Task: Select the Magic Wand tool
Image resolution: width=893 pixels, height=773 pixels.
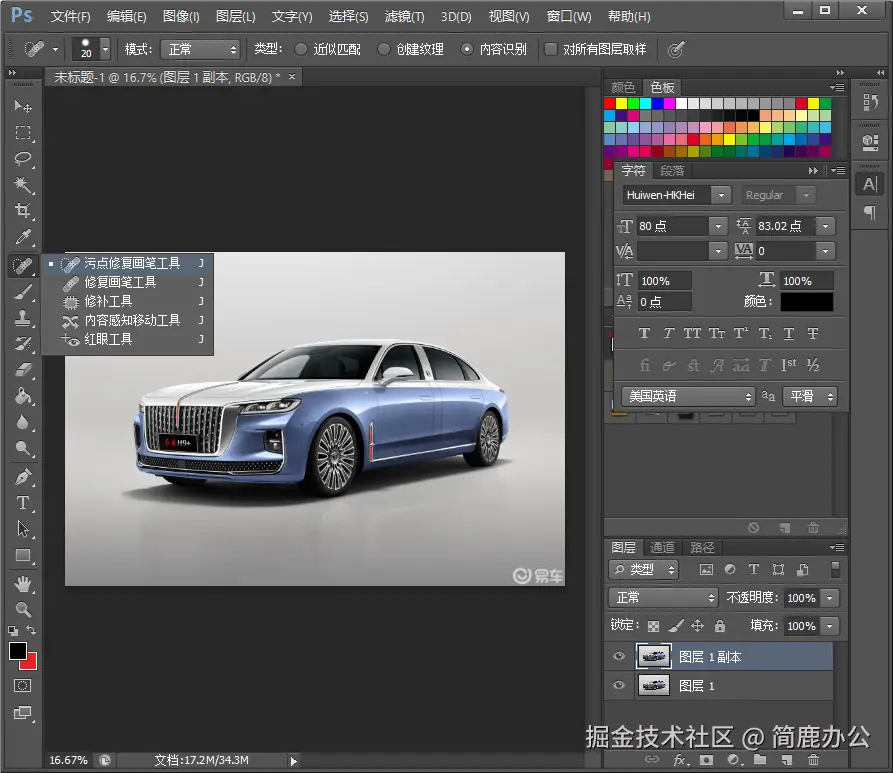Action: coord(22,185)
